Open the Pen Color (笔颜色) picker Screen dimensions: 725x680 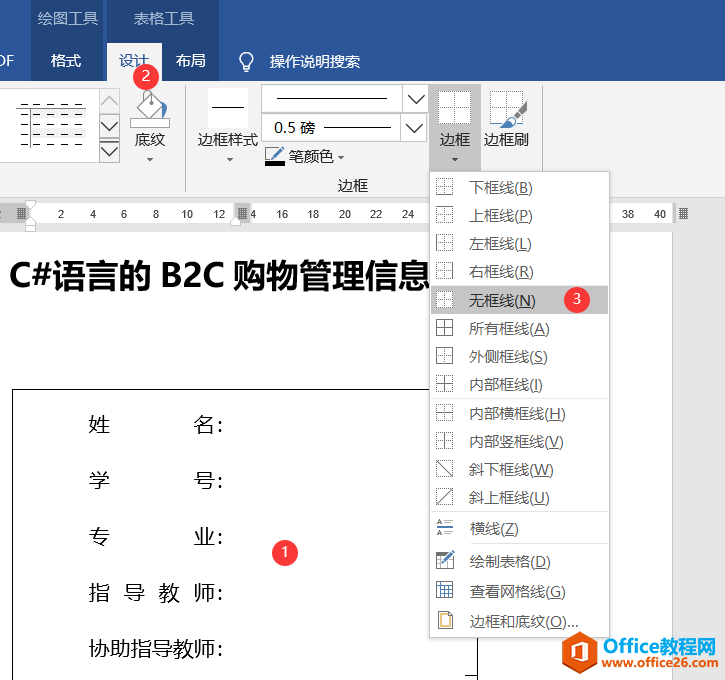pos(305,157)
